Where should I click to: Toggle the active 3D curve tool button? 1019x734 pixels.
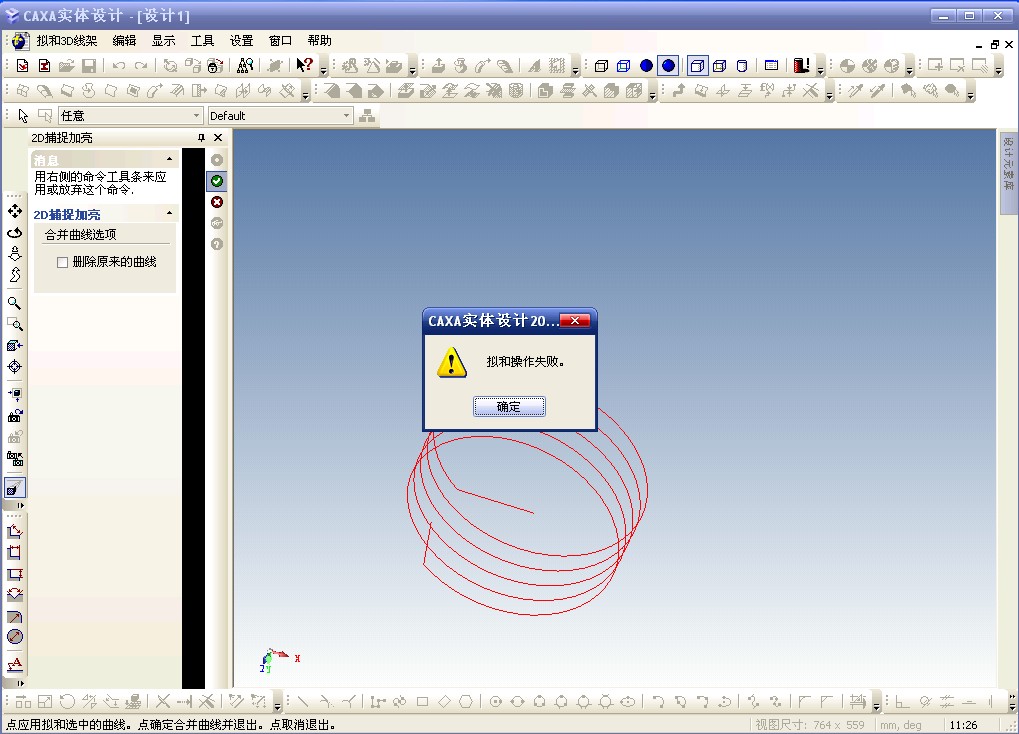tap(14, 488)
